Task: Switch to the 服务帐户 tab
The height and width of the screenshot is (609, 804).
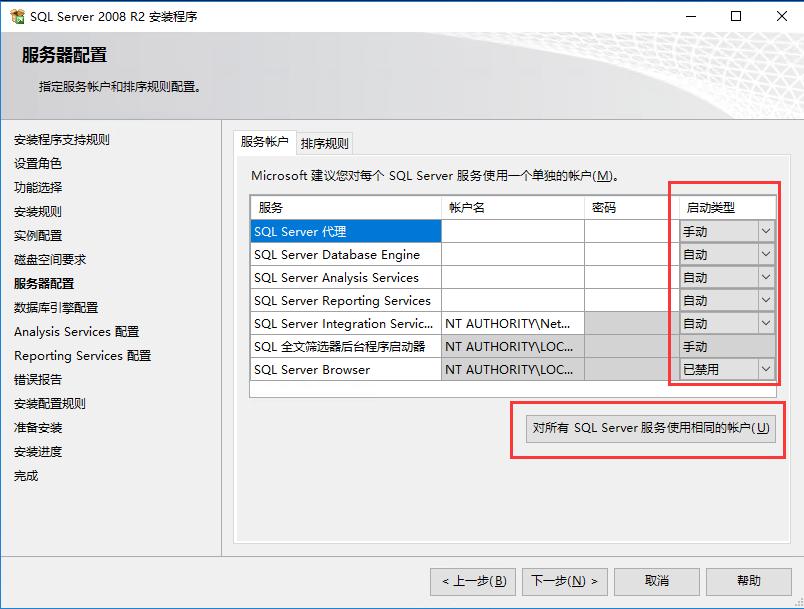Action: pyautogui.click(x=269, y=142)
